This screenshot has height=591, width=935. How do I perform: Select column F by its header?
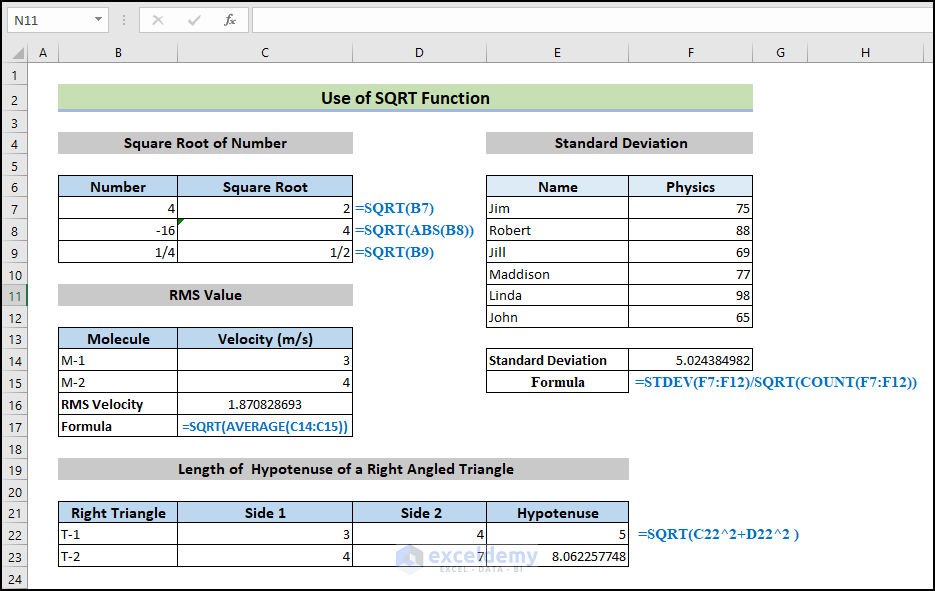pyautogui.click(x=690, y=52)
